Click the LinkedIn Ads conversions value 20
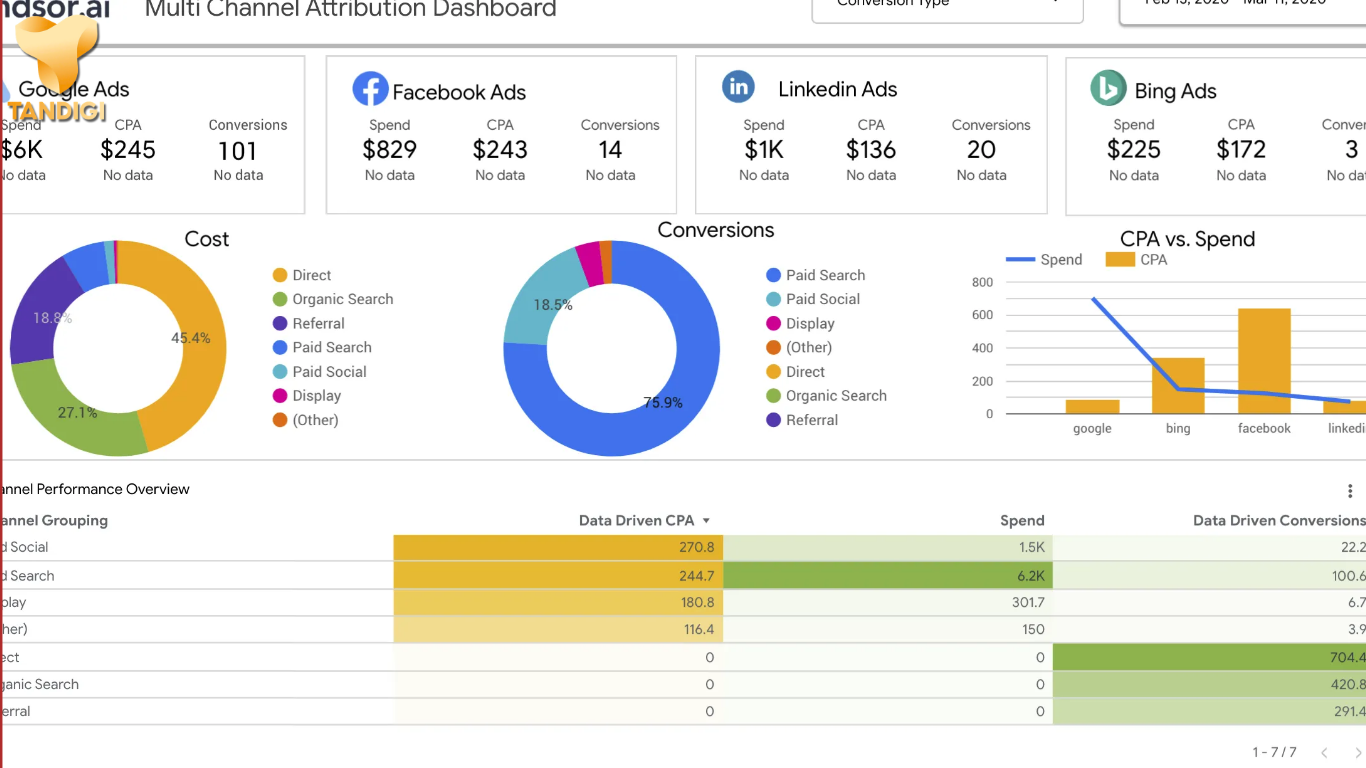 981,150
